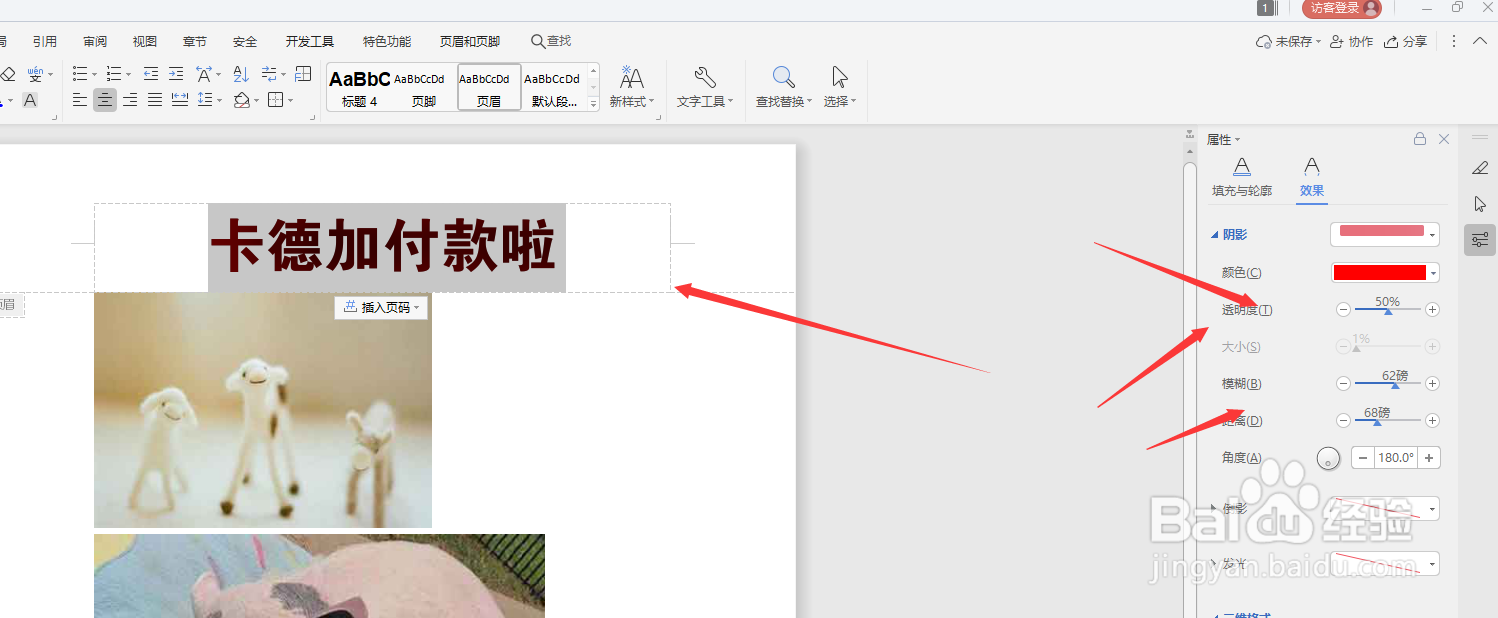This screenshot has width=1498, height=618.
Task: Open the 插入页码 dropdown
Action: point(381,307)
